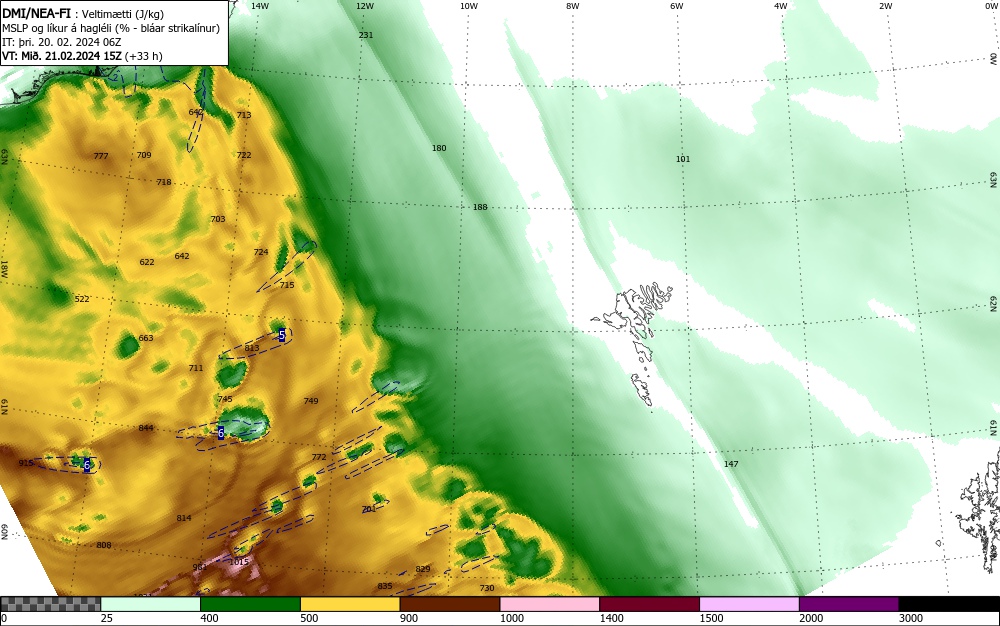Click the 4W longitude label
1000x626 pixels.
coord(781,6)
